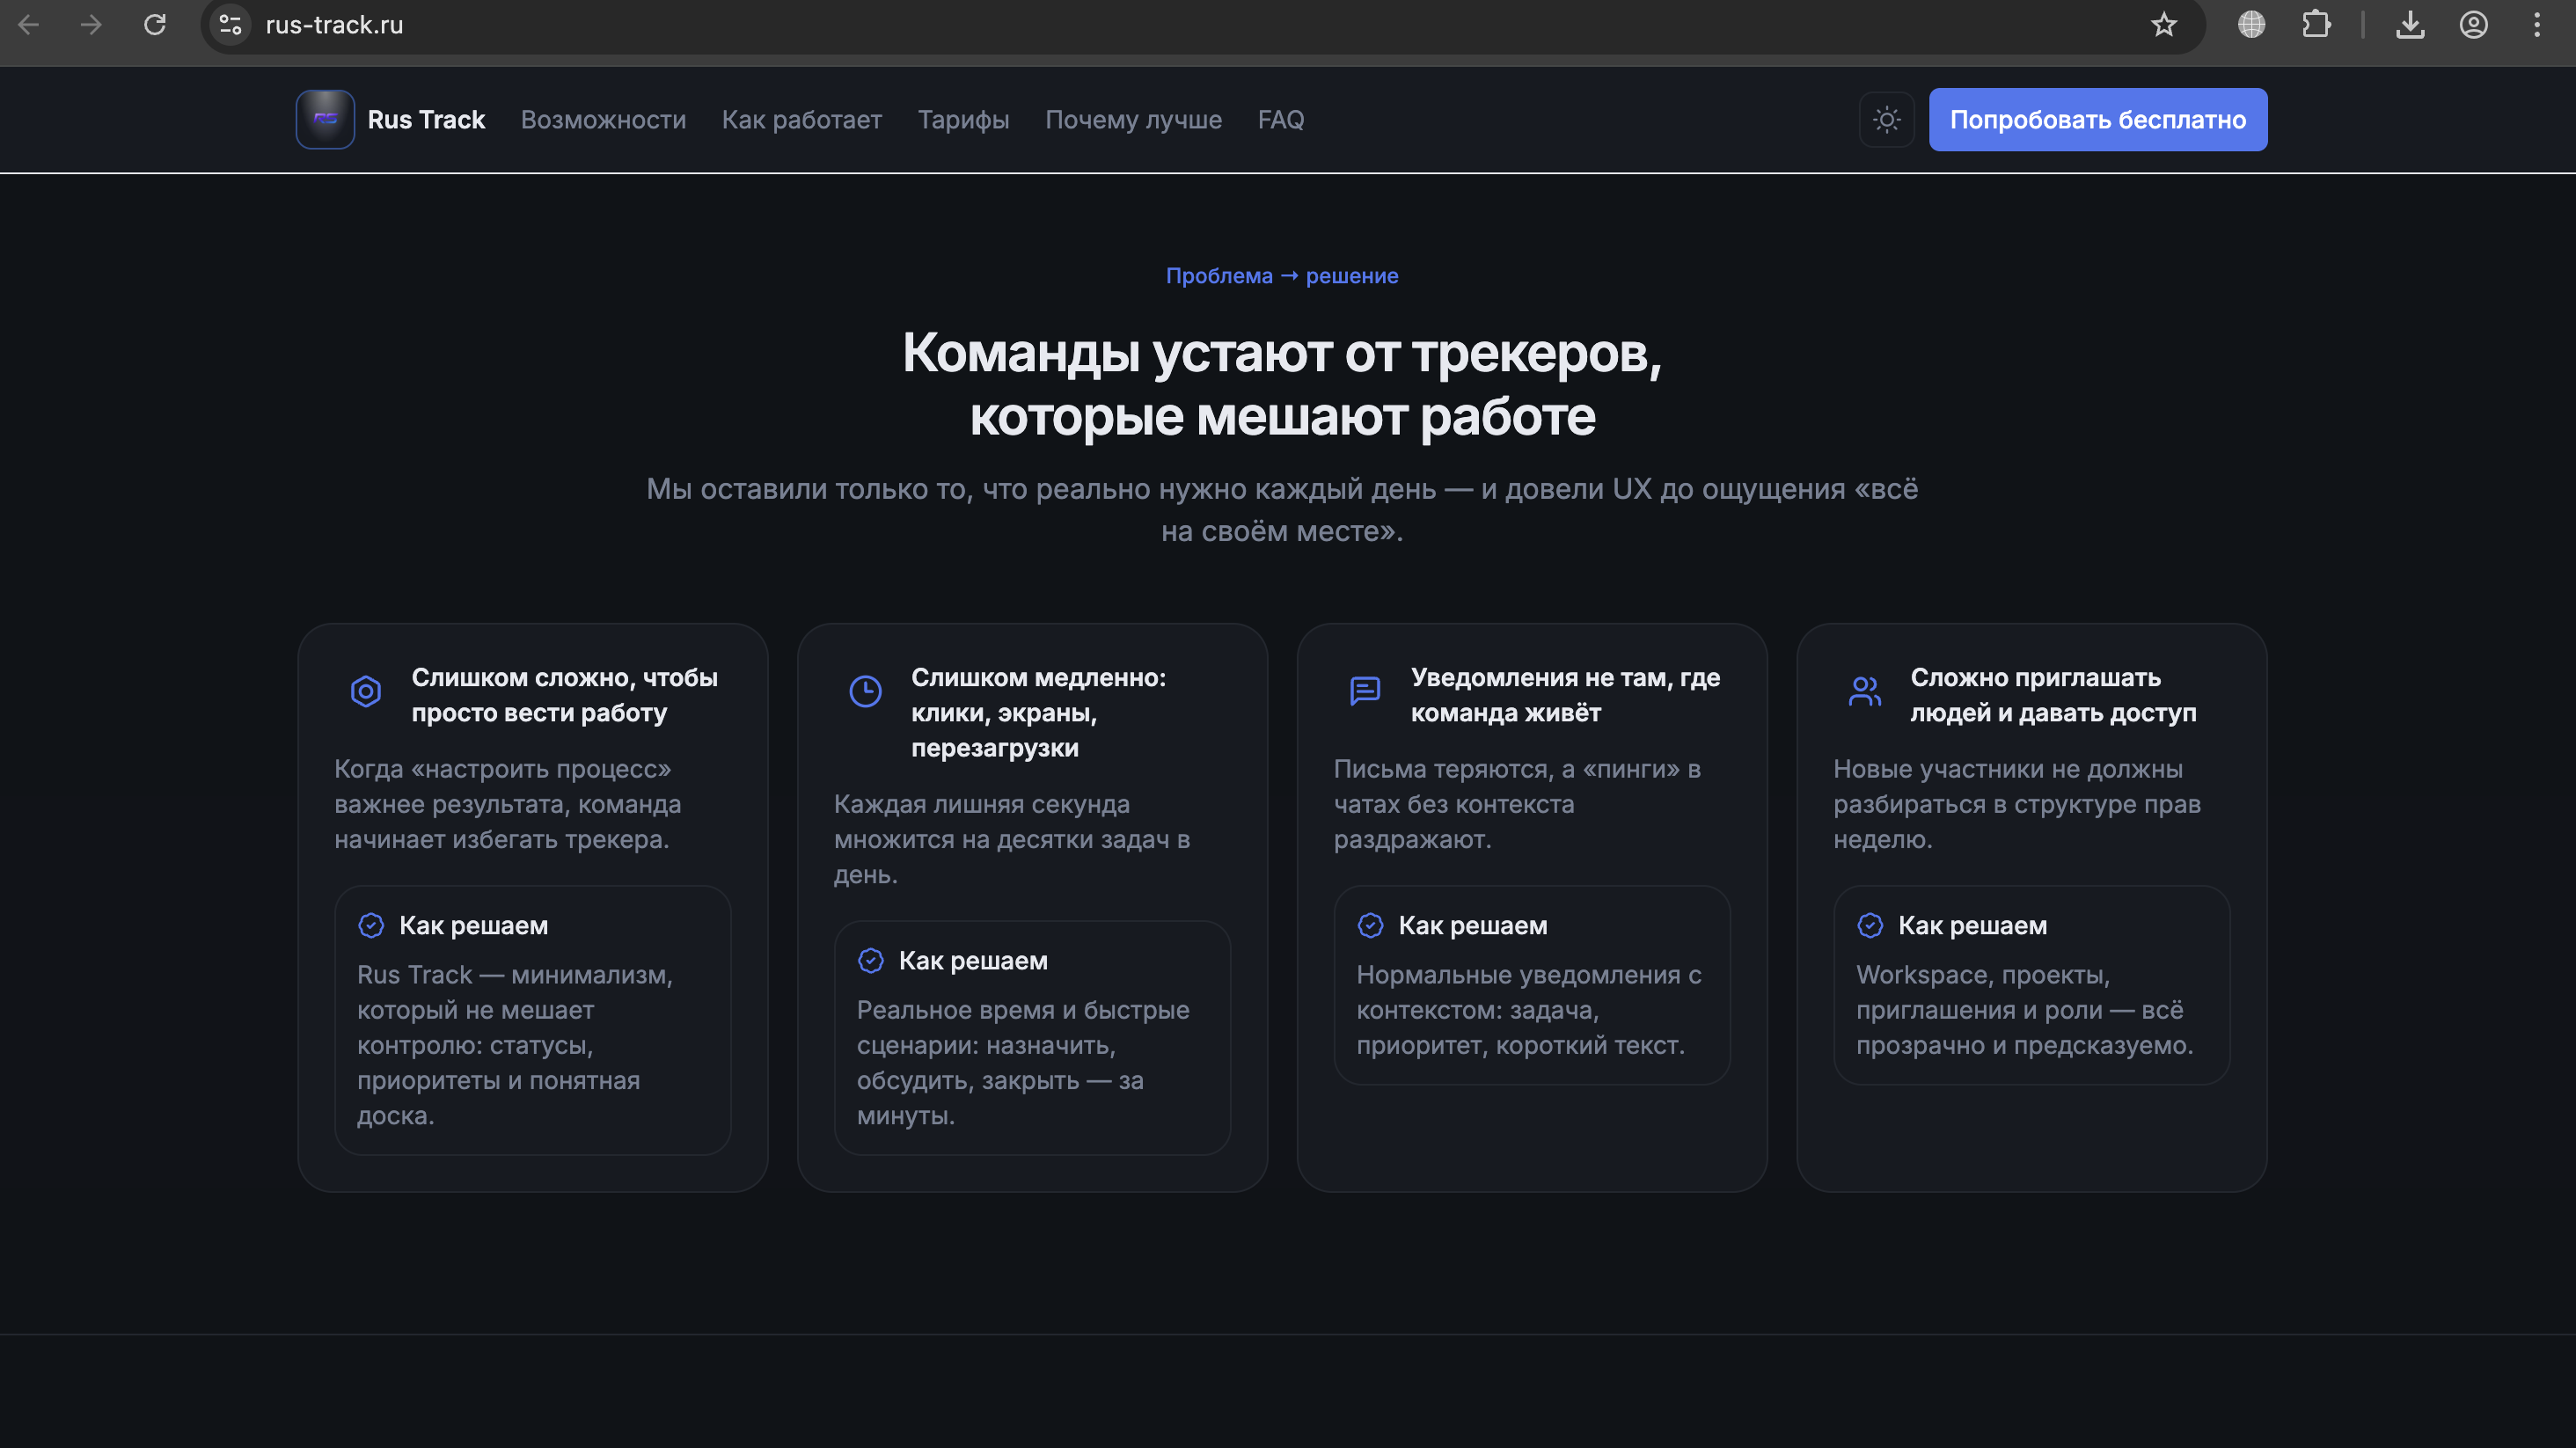2576x1448 pixels.
Task: Click the users icon on 'Сложно приглашать' card
Action: tap(1865, 691)
